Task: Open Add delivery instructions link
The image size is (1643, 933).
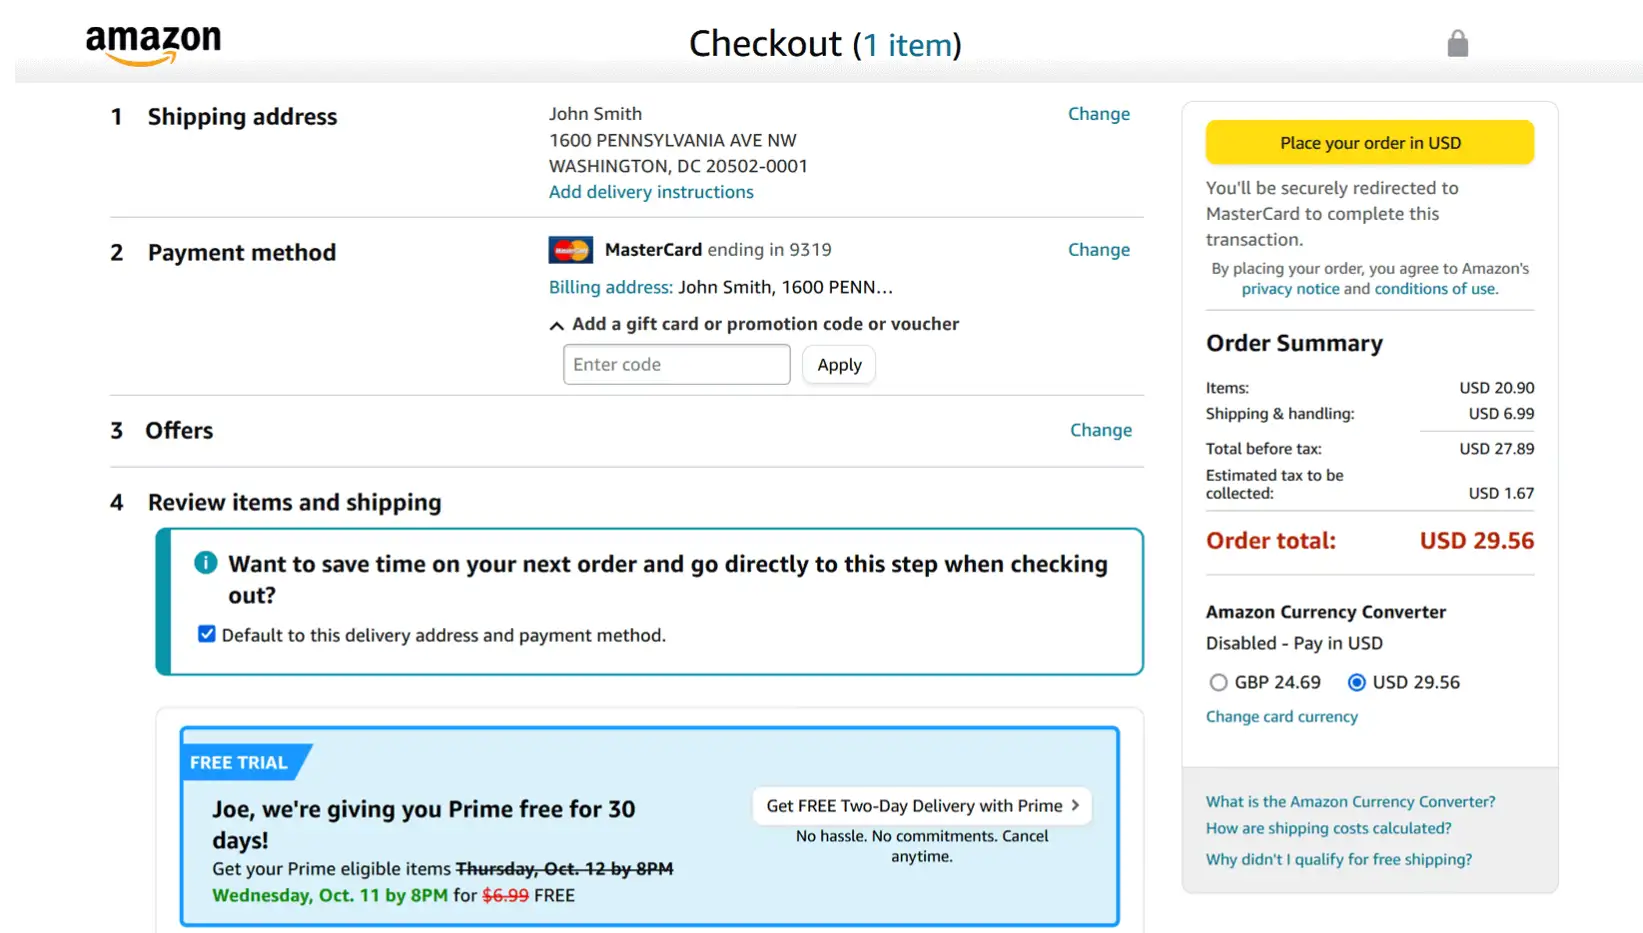Action: [651, 192]
